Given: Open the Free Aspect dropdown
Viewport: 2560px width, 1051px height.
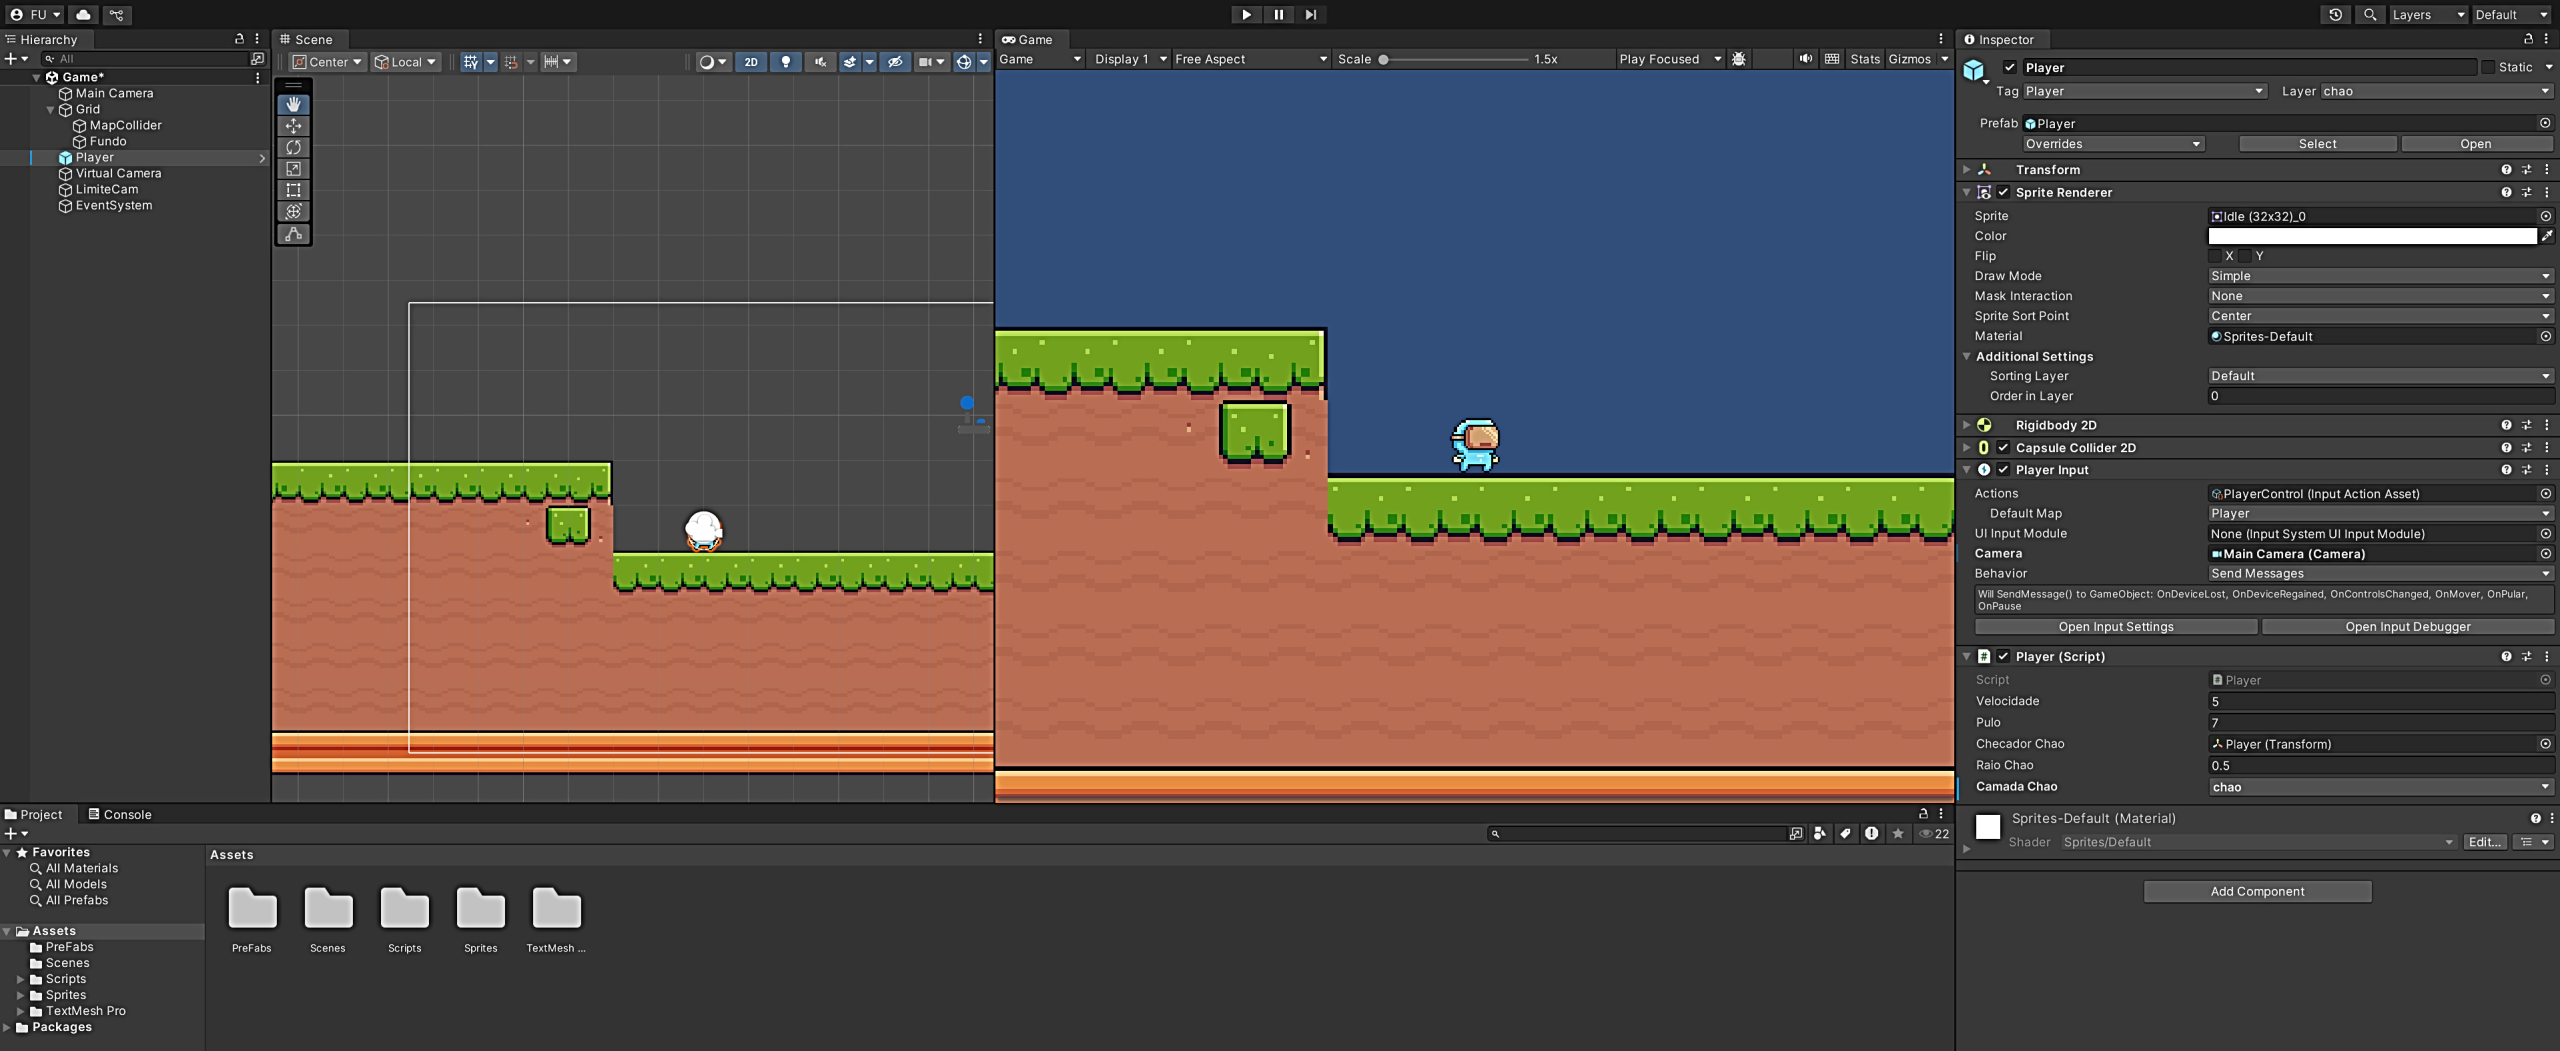Looking at the screenshot, I should pos(1250,59).
